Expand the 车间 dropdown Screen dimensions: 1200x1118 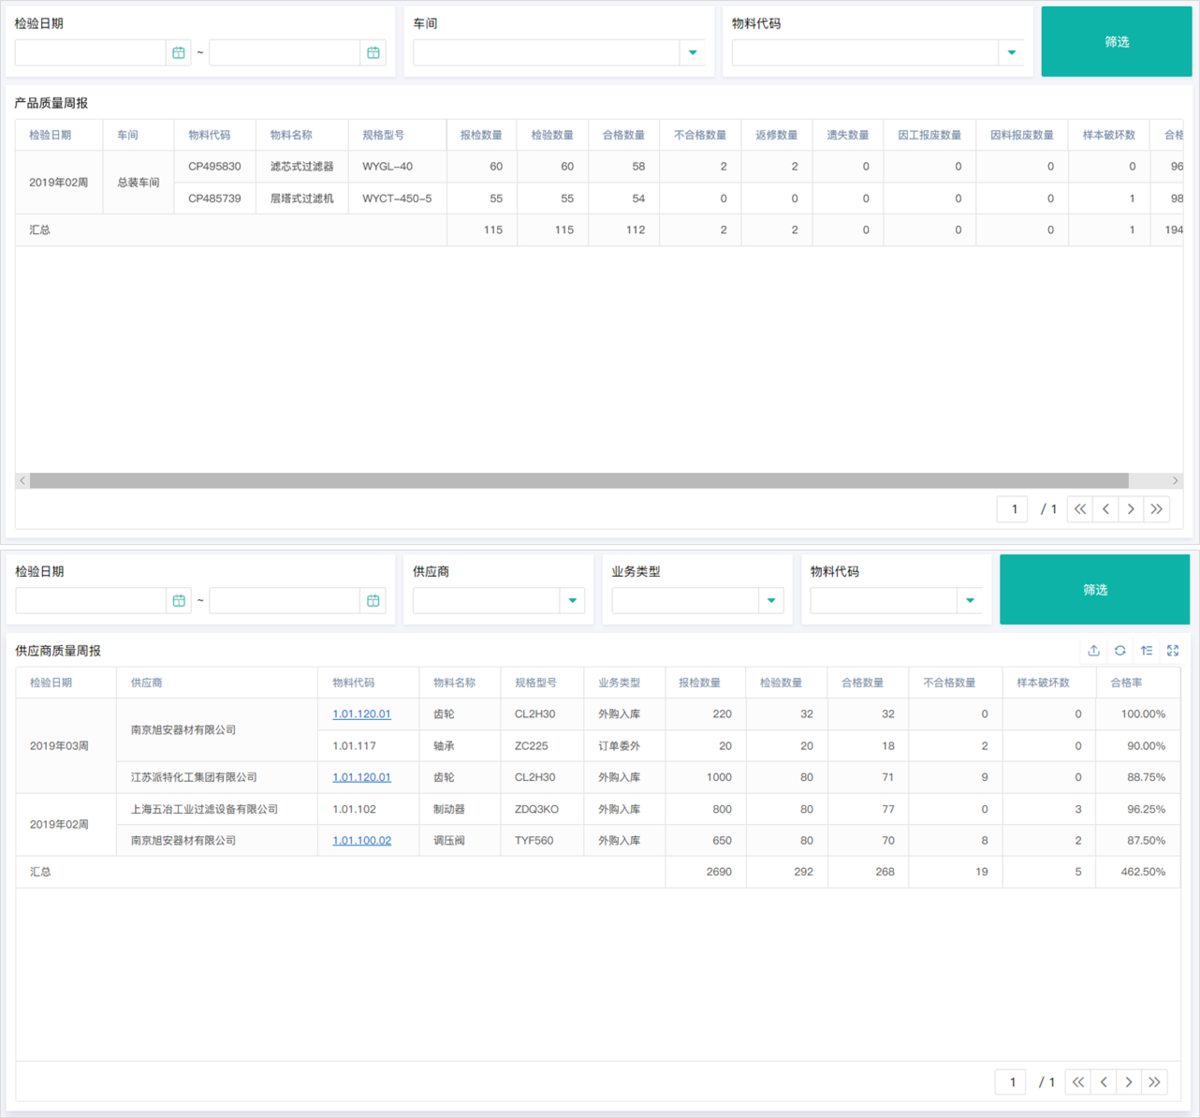click(692, 53)
